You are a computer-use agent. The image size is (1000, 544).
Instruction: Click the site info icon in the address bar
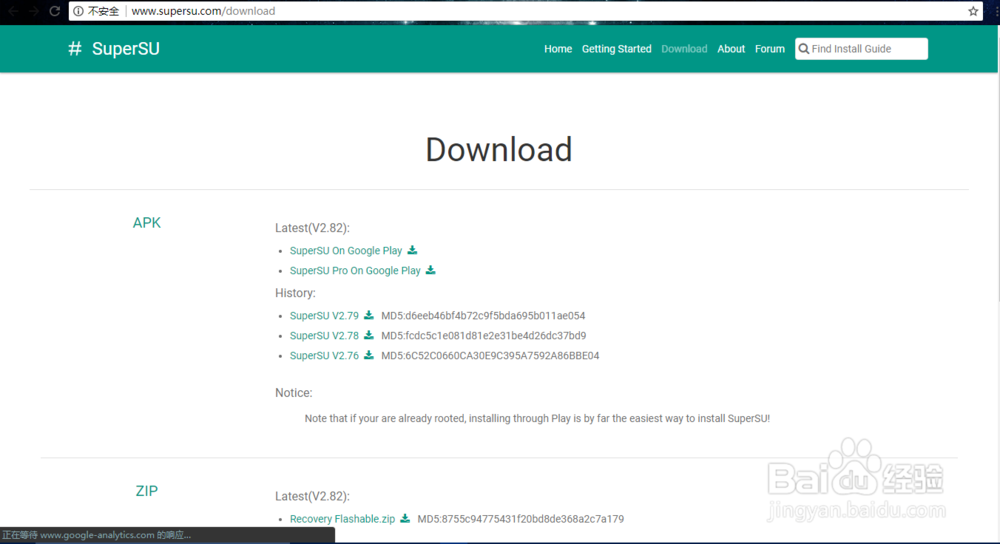point(78,11)
